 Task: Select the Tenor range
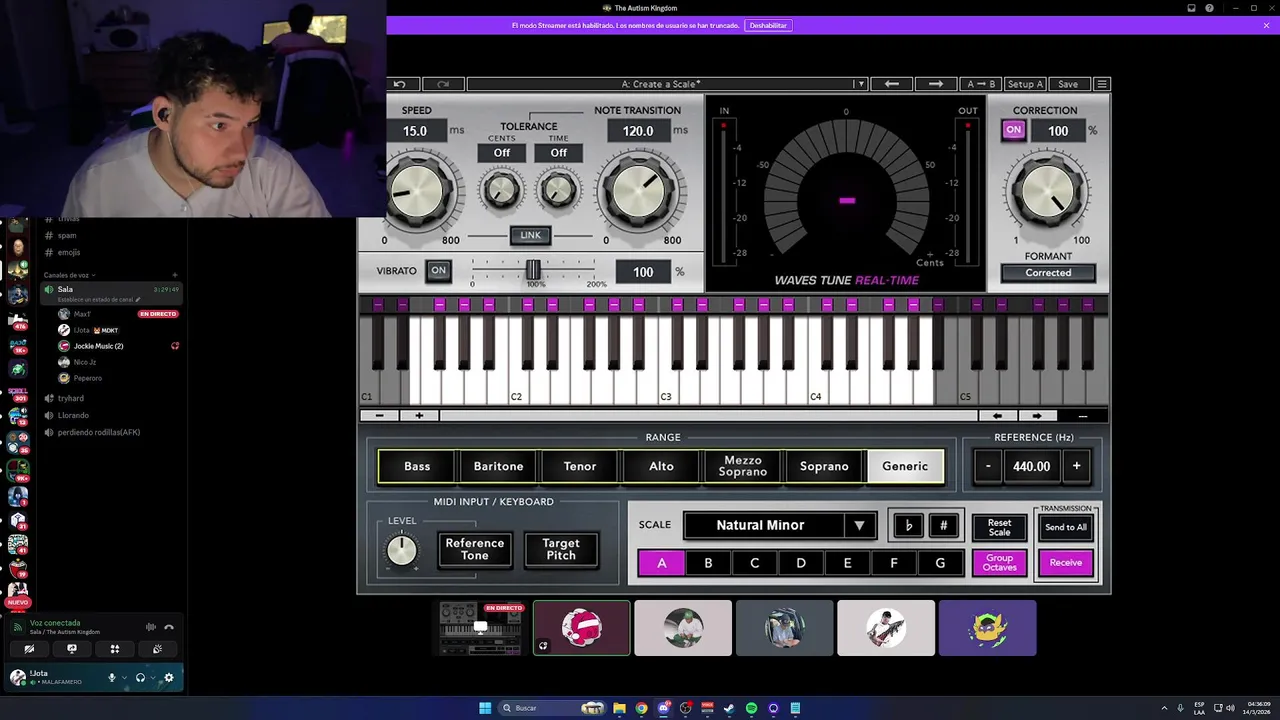pyautogui.click(x=580, y=466)
